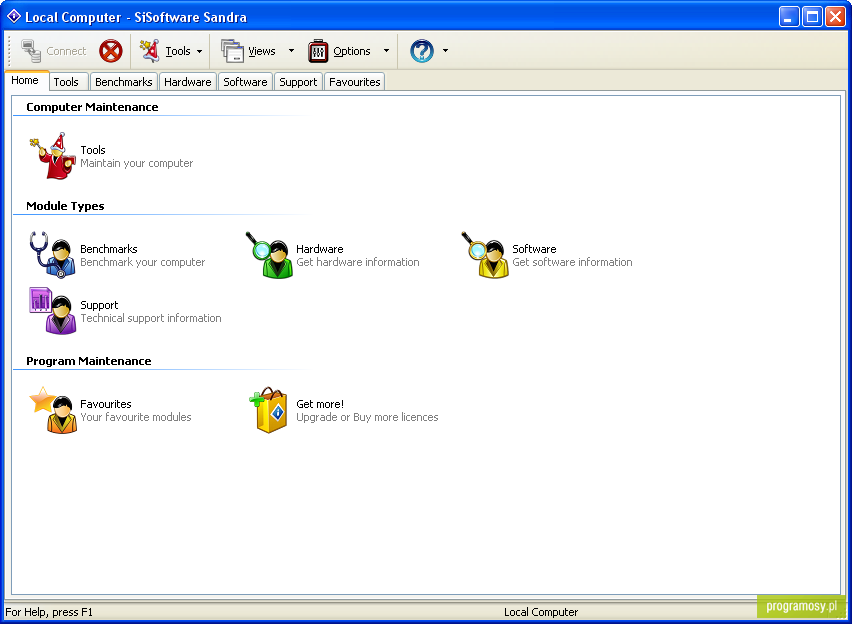Open the Benchmarks stethoscope icon

pos(53,255)
